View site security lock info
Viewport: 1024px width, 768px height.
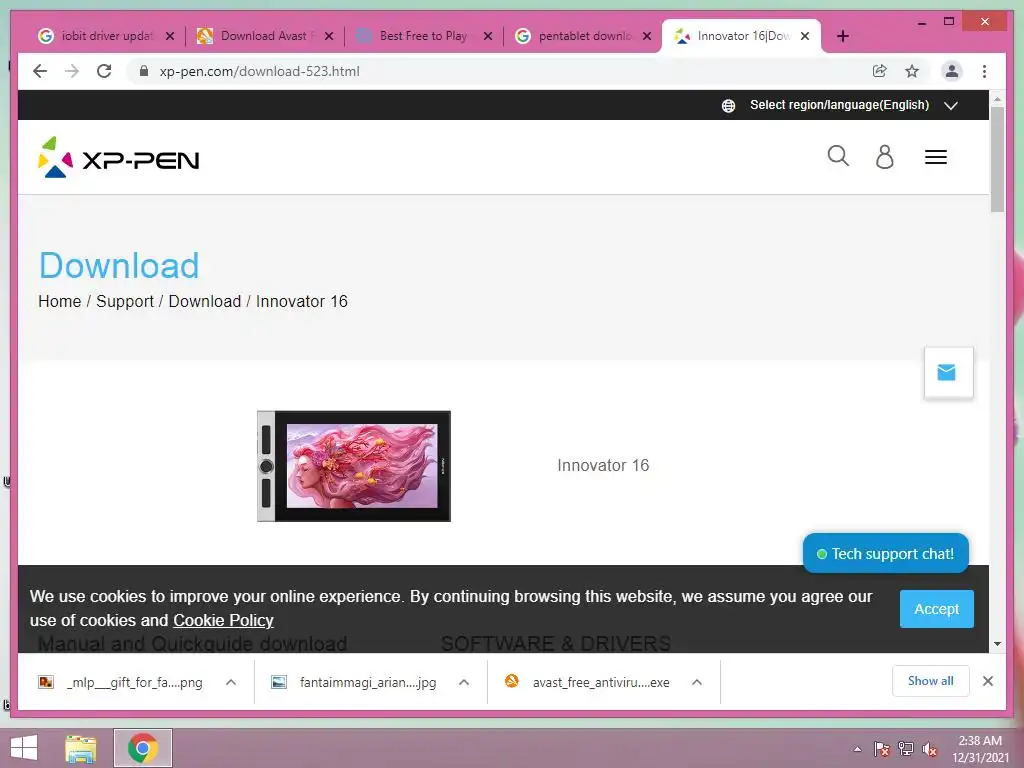click(144, 71)
